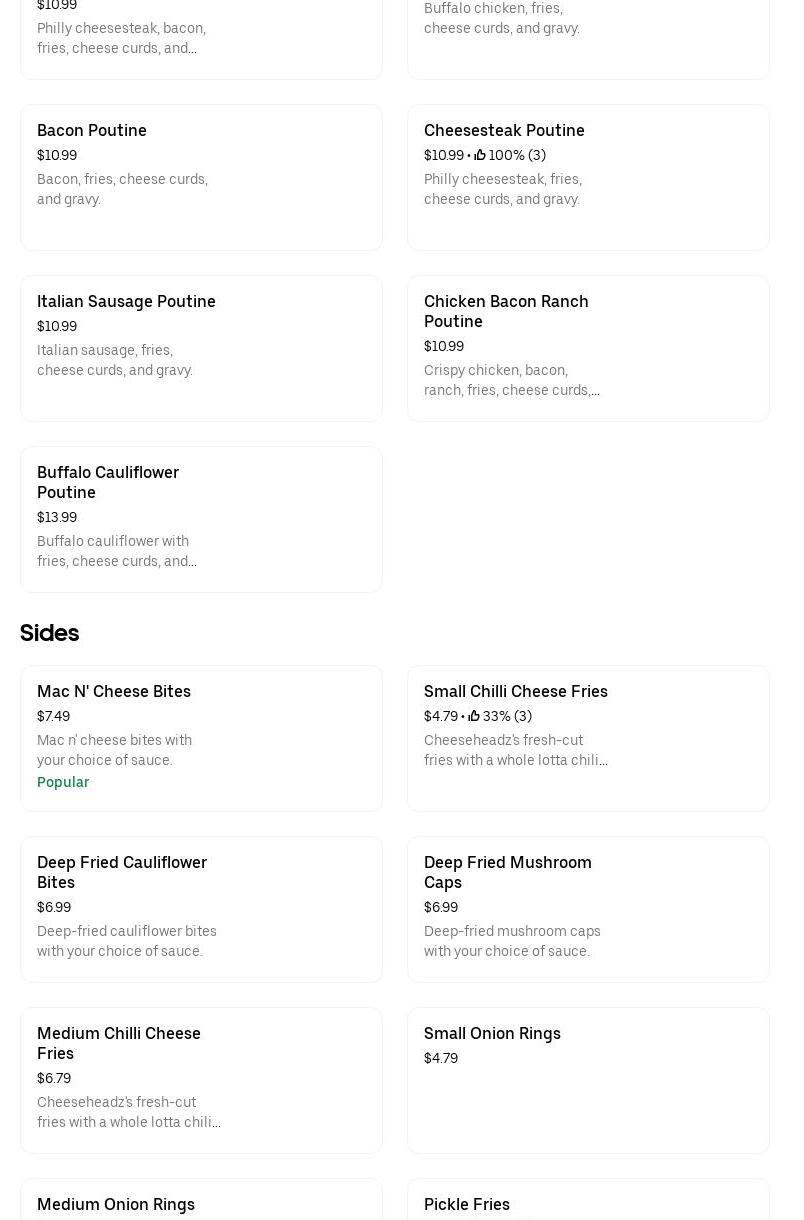Image resolution: width=804 pixels, height=1220 pixels.
Task: Click the Sides section heading
Action: 49,633
